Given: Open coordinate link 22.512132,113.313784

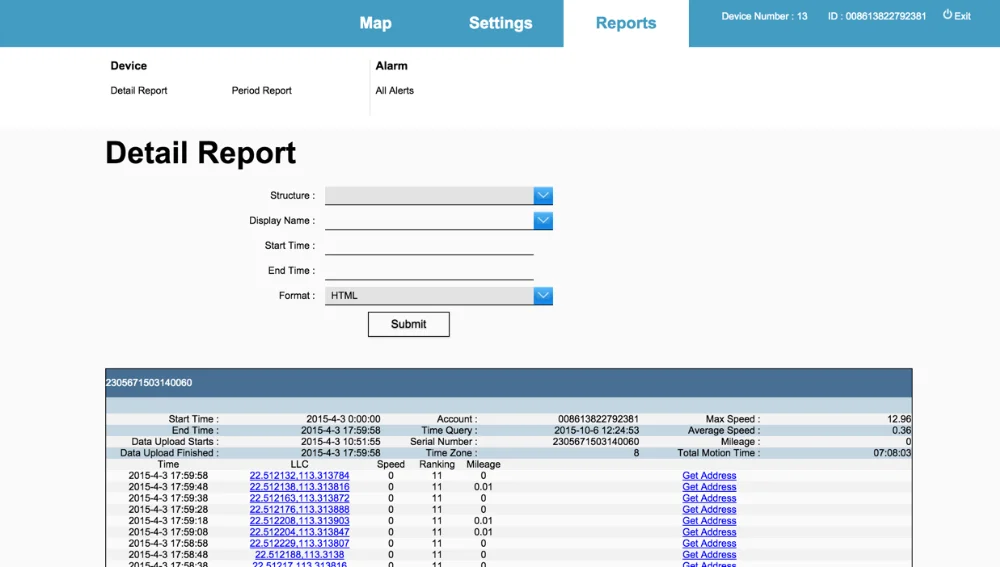Looking at the screenshot, I should tap(299, 476).
